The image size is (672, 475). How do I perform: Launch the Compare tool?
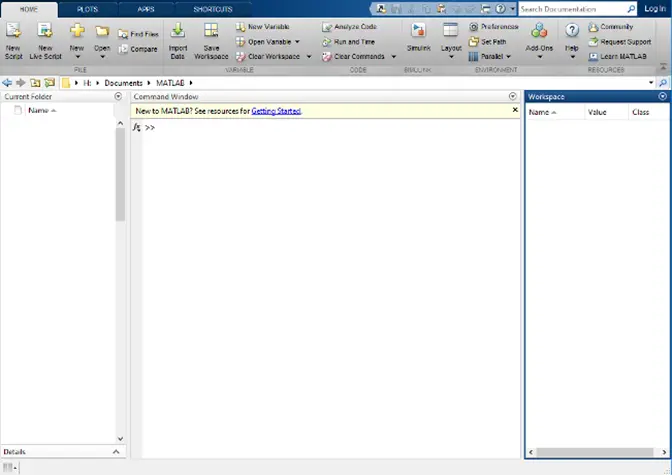point(138,49)
